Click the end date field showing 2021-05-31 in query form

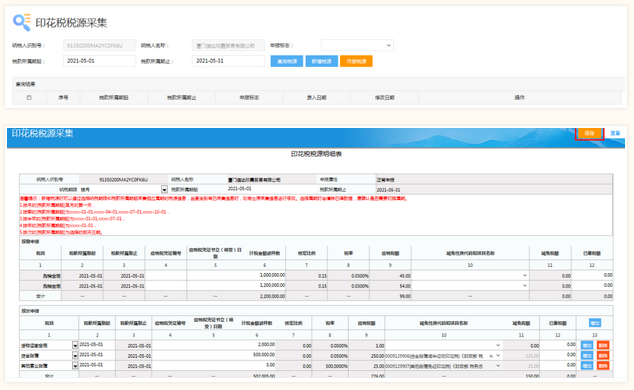[x=228, y=61]
